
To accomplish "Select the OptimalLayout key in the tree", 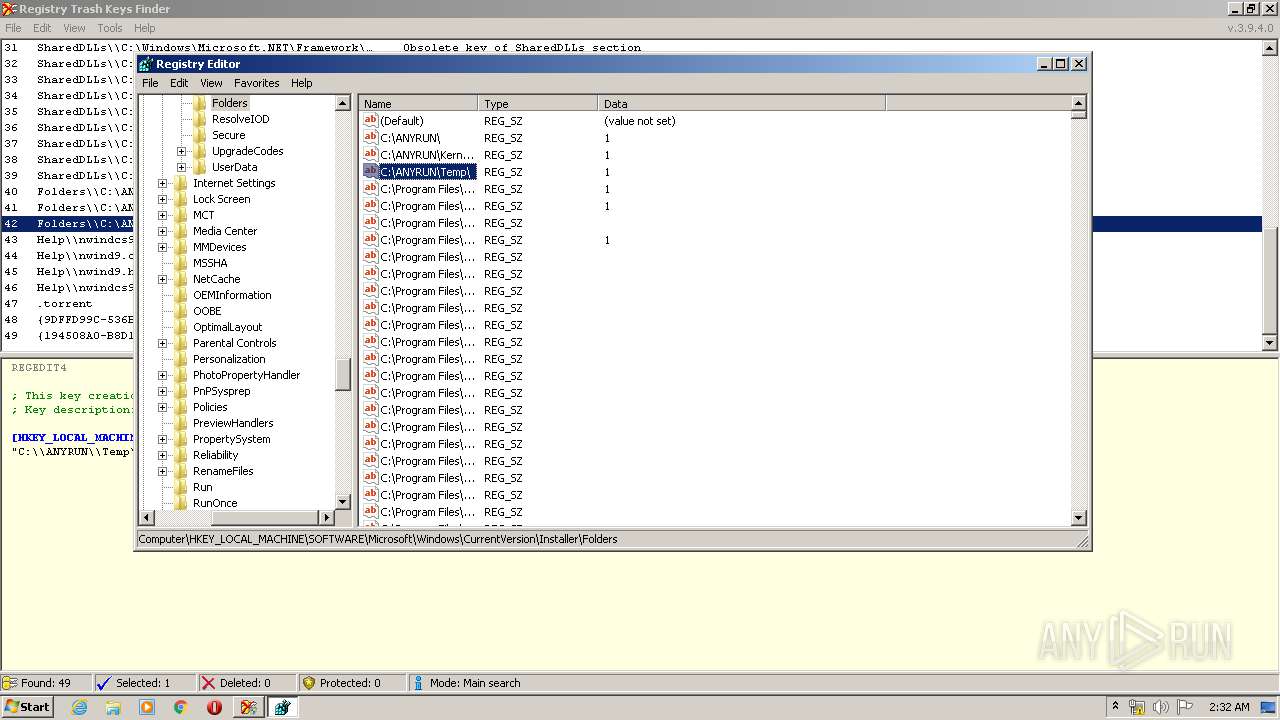I will point(227,327).
